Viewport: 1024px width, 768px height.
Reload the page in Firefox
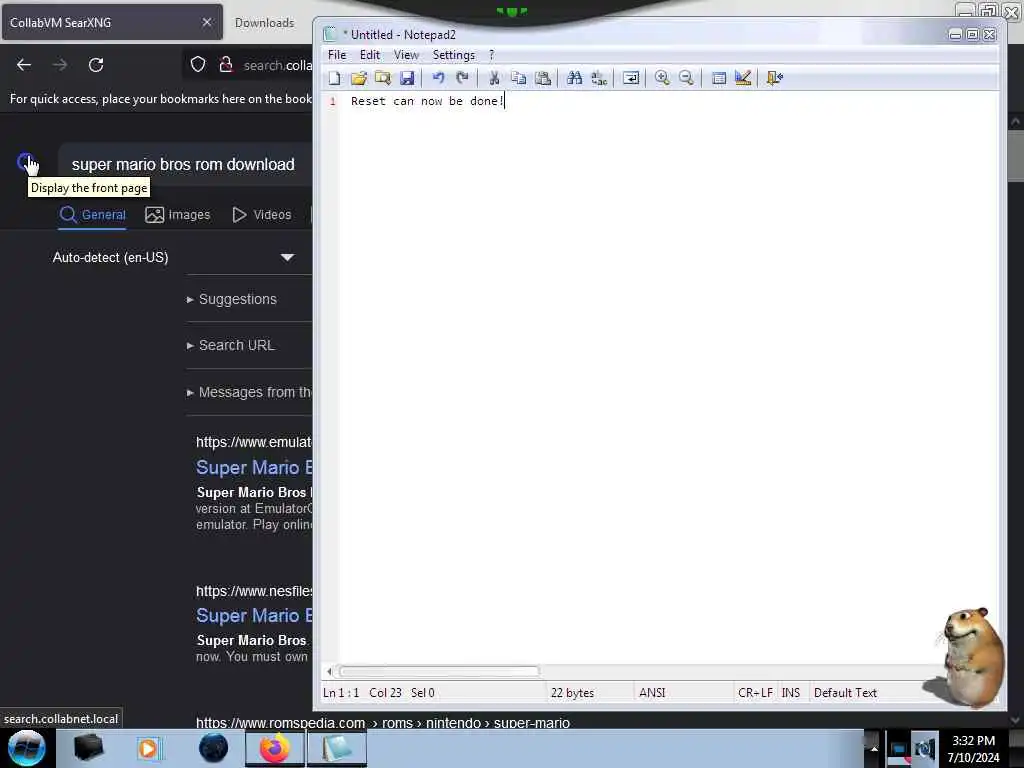(96, 65)
